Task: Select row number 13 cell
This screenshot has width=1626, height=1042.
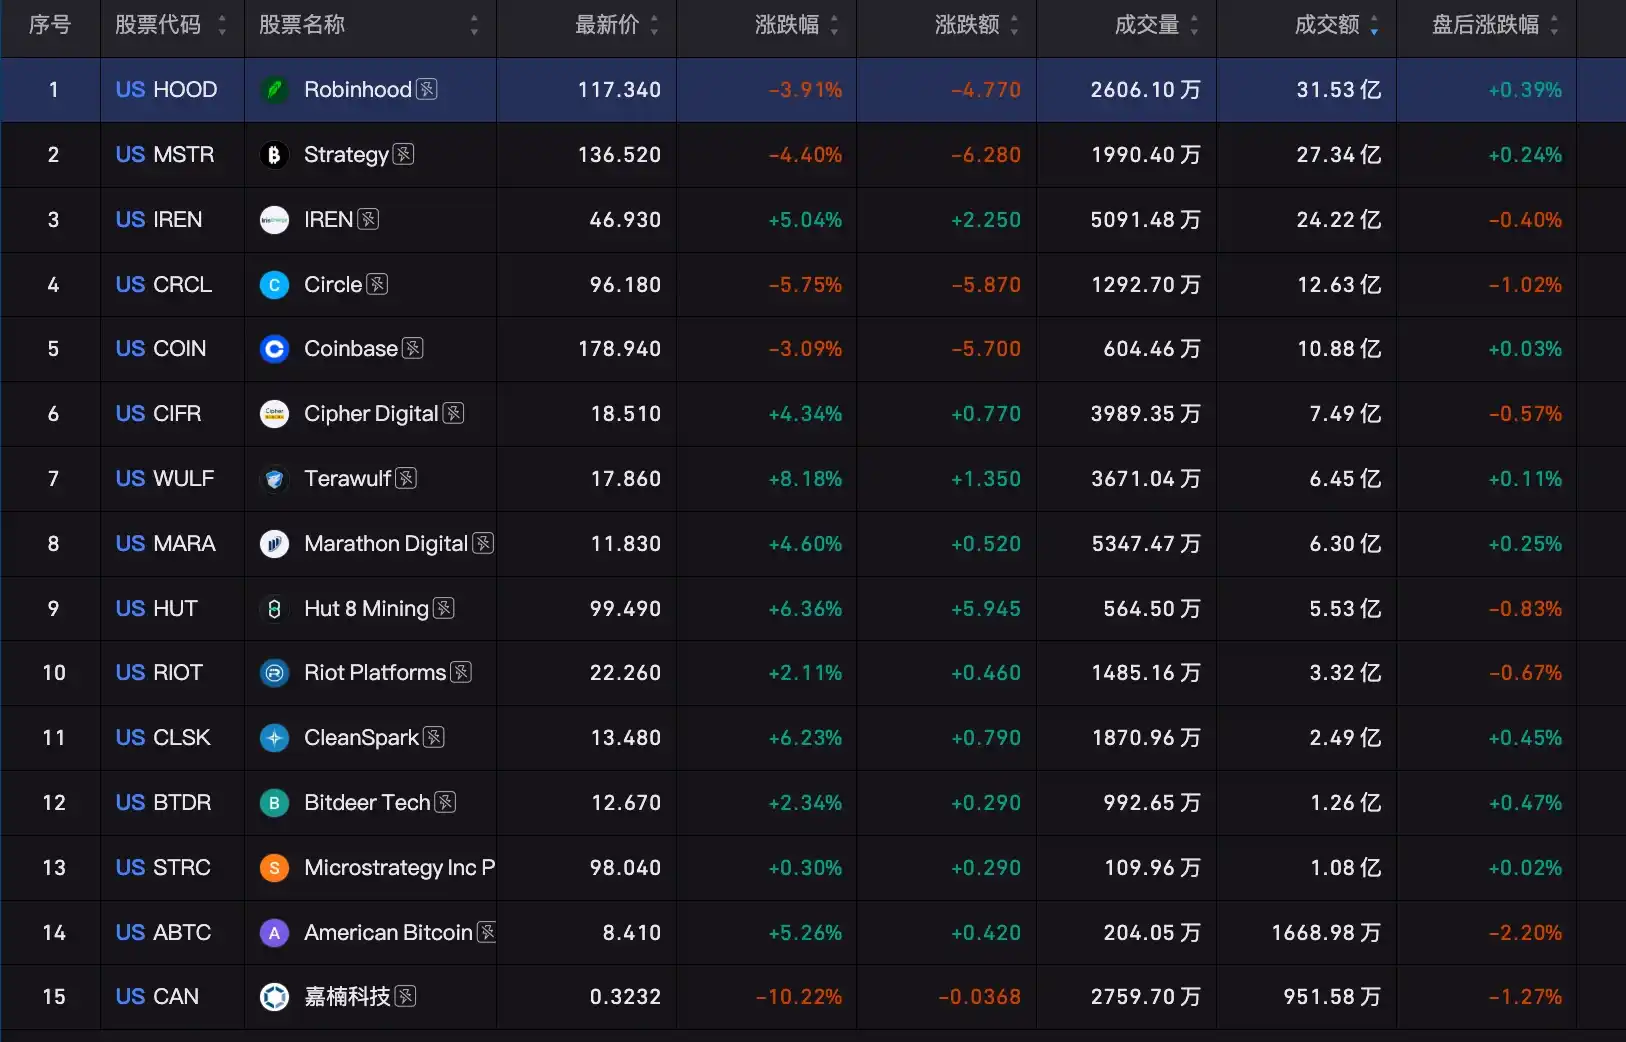Action: tap(54, 868)
